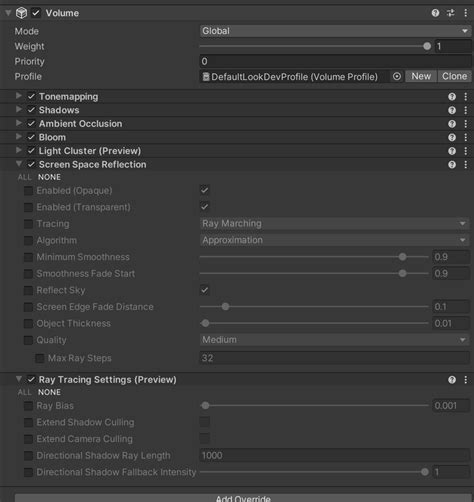
Task: Click the New profile button
Action: (421, 76)
